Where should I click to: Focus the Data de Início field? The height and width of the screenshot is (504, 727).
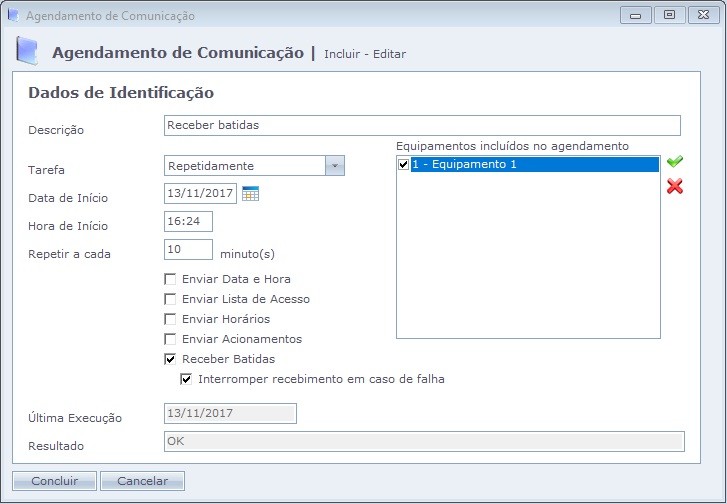coord(200,194)
